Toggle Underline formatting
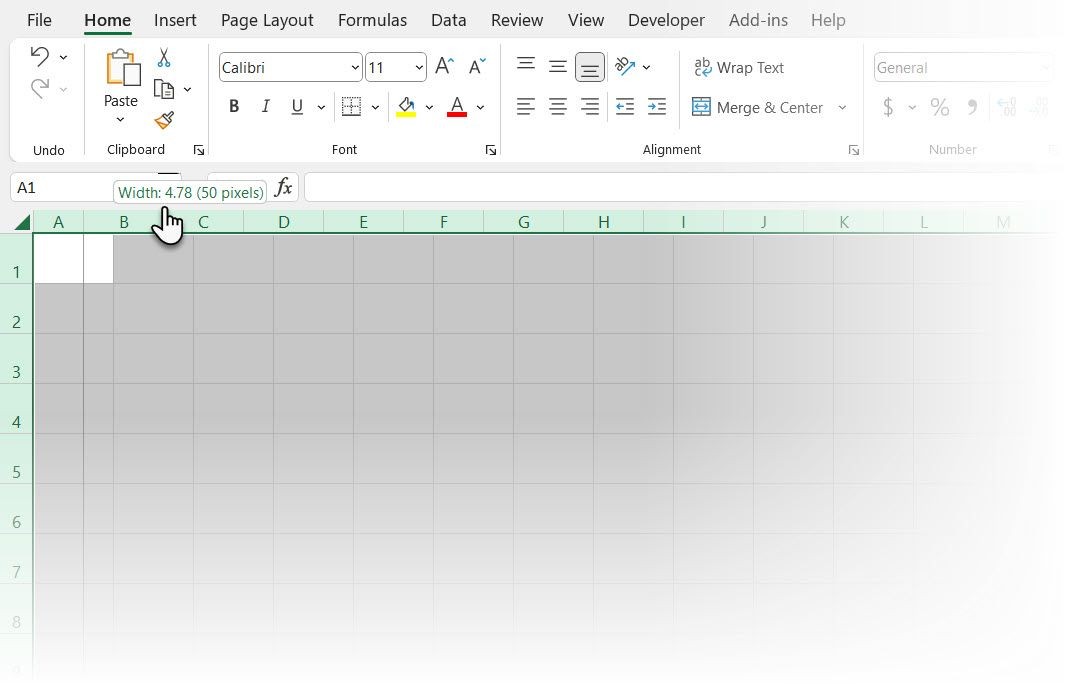 [297, 107]
